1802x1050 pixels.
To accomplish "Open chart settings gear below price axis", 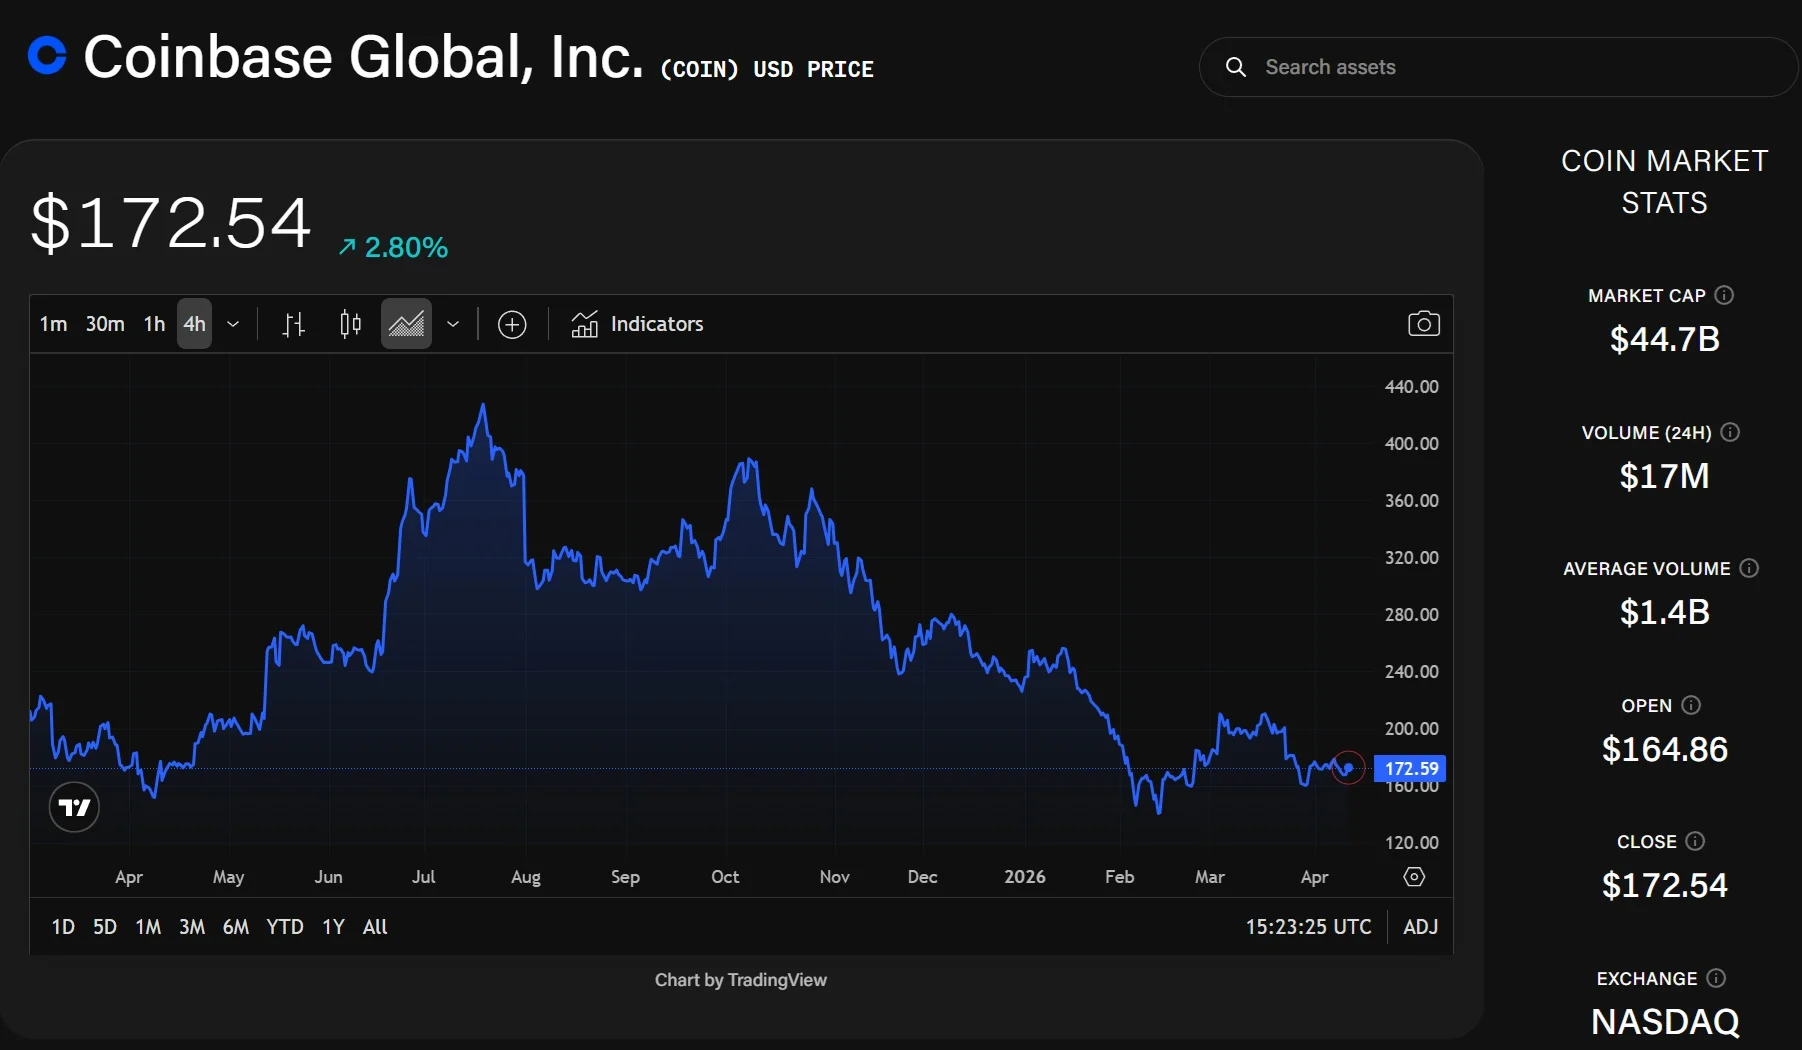I will point(1414,877).
